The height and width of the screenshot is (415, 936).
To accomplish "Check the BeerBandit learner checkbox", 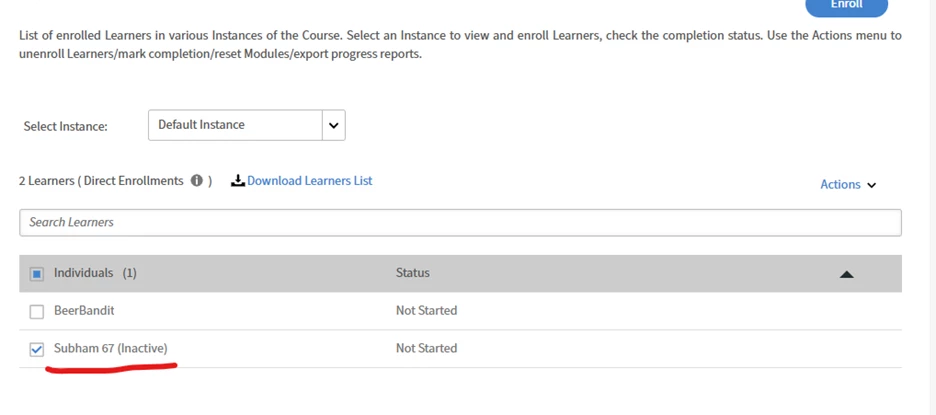I will pos(37,312).
